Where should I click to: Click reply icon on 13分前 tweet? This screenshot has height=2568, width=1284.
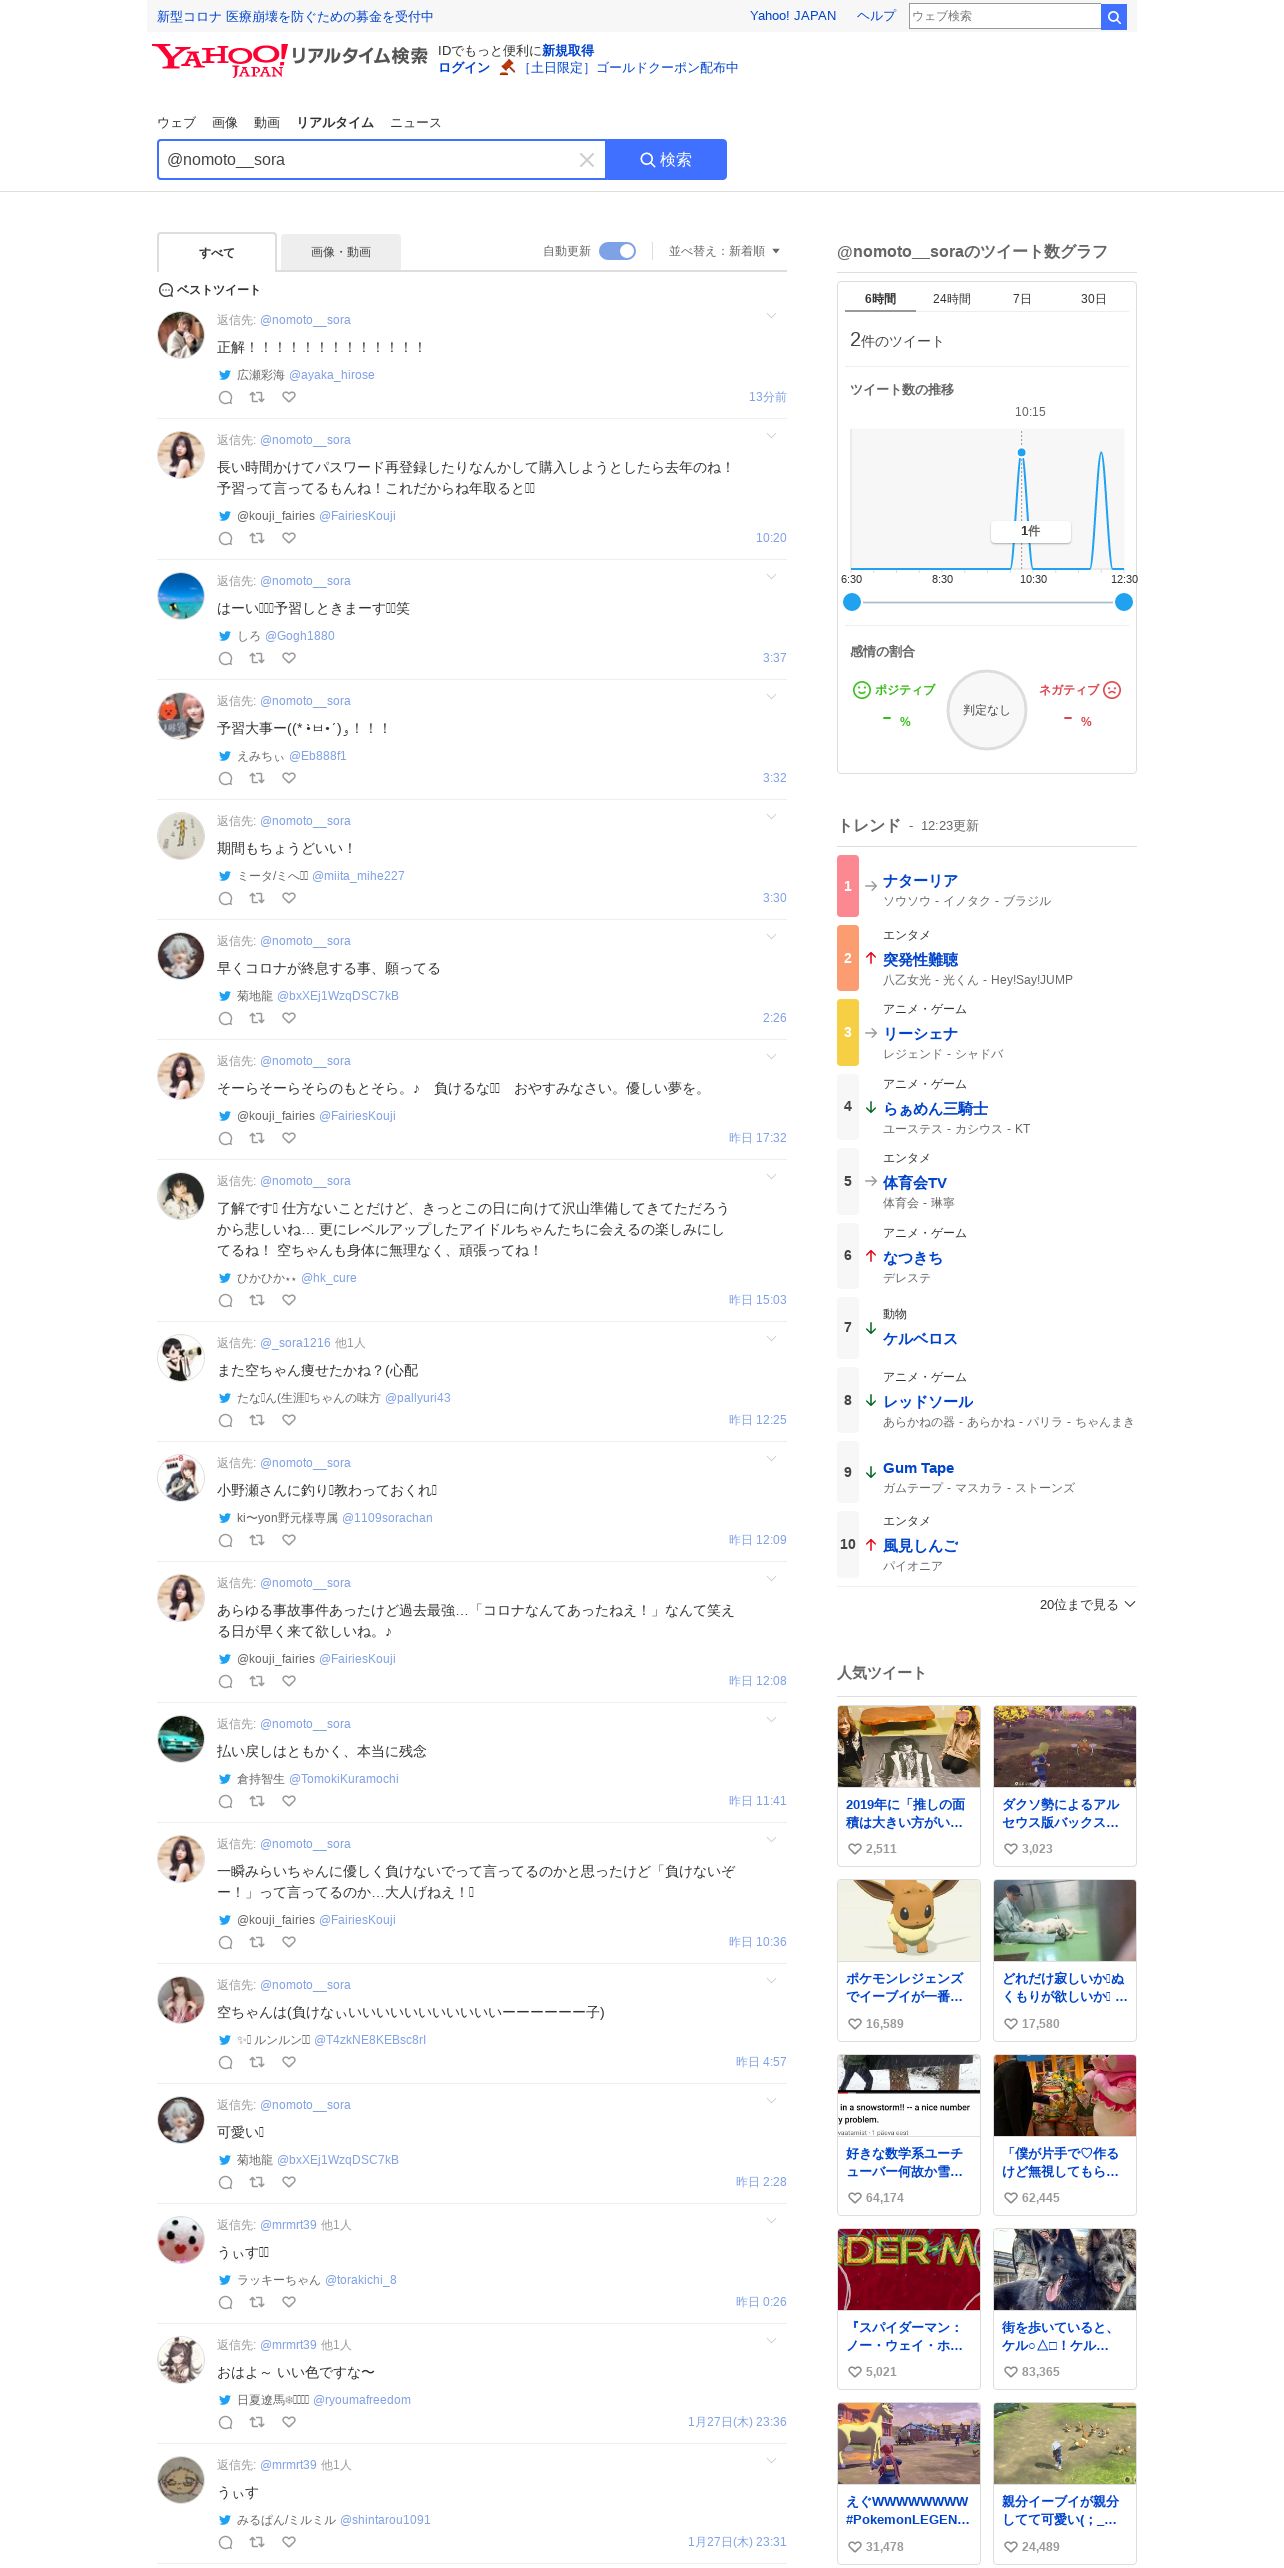point(225,397)
